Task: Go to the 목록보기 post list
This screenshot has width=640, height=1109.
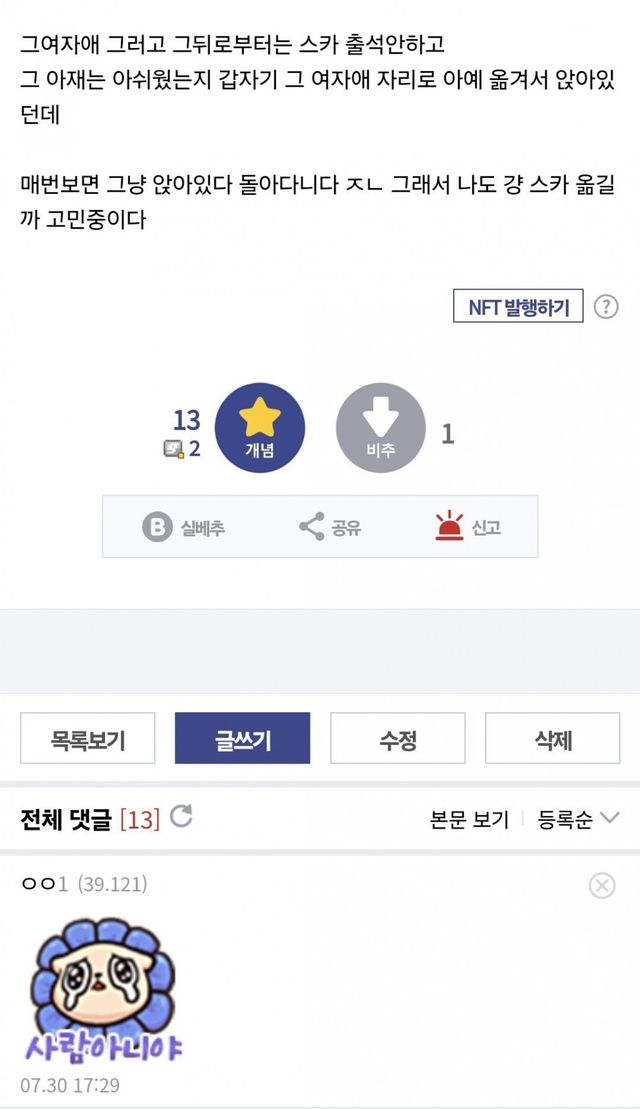Action: click(x=88, y=738)
